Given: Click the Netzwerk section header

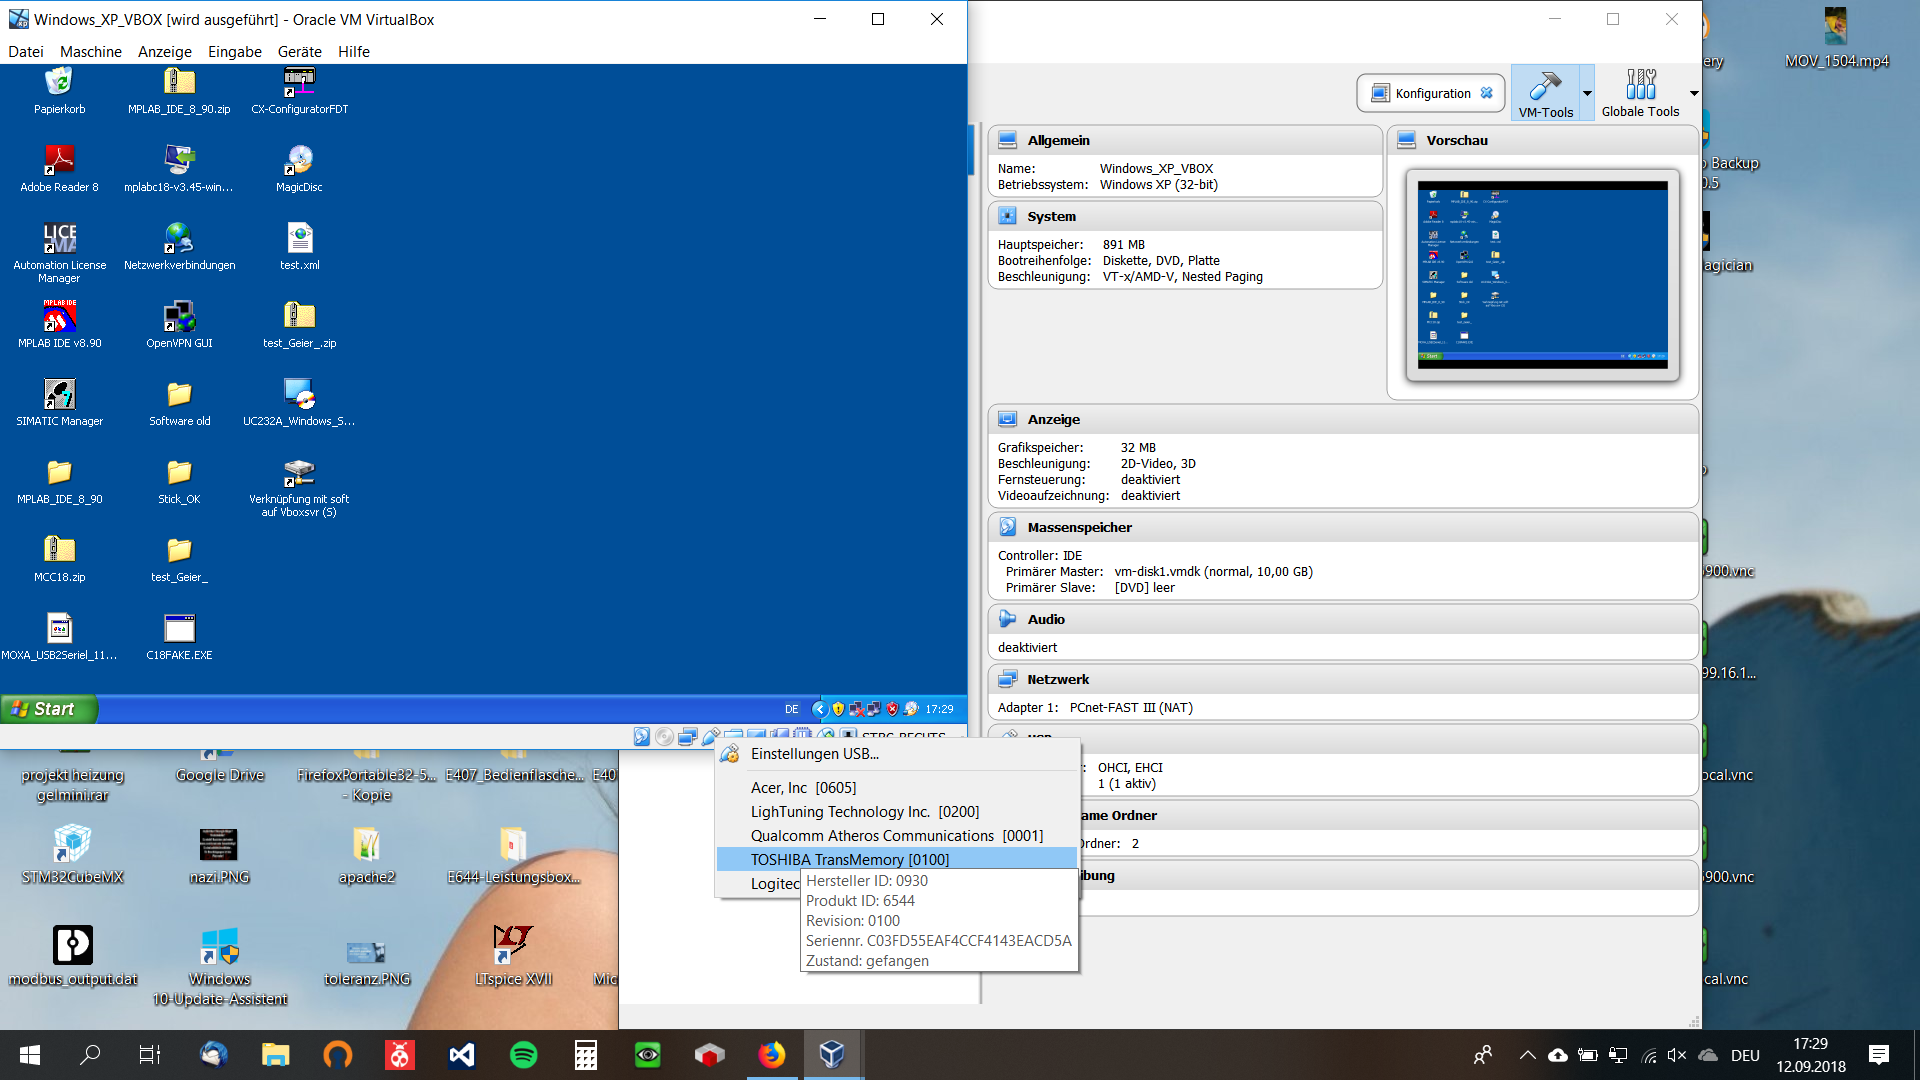Looking at the screenshot, I should [x=1343, y=679].
